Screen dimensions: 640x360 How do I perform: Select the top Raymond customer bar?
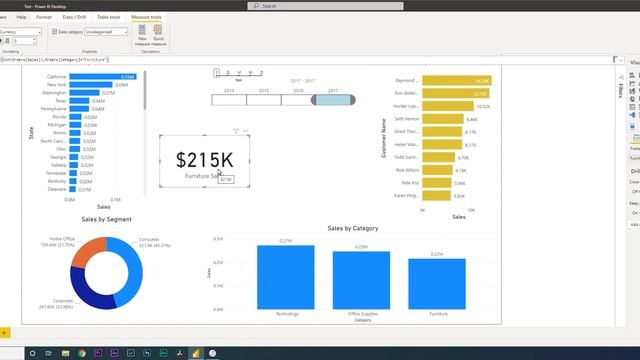point(457,80)
